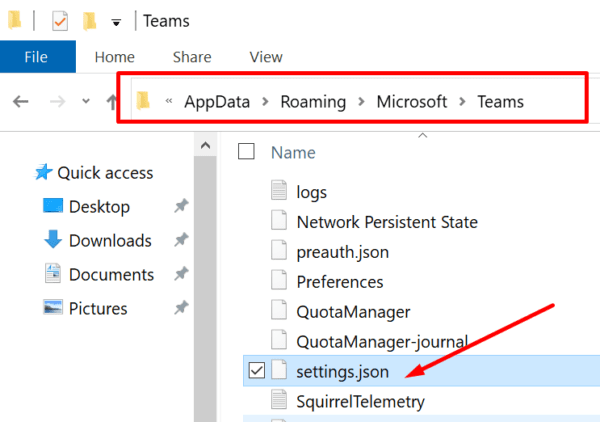Open Desktop in navigation pane
The width and height of the screenshot is (600, 422).
(x=99, y=207)
